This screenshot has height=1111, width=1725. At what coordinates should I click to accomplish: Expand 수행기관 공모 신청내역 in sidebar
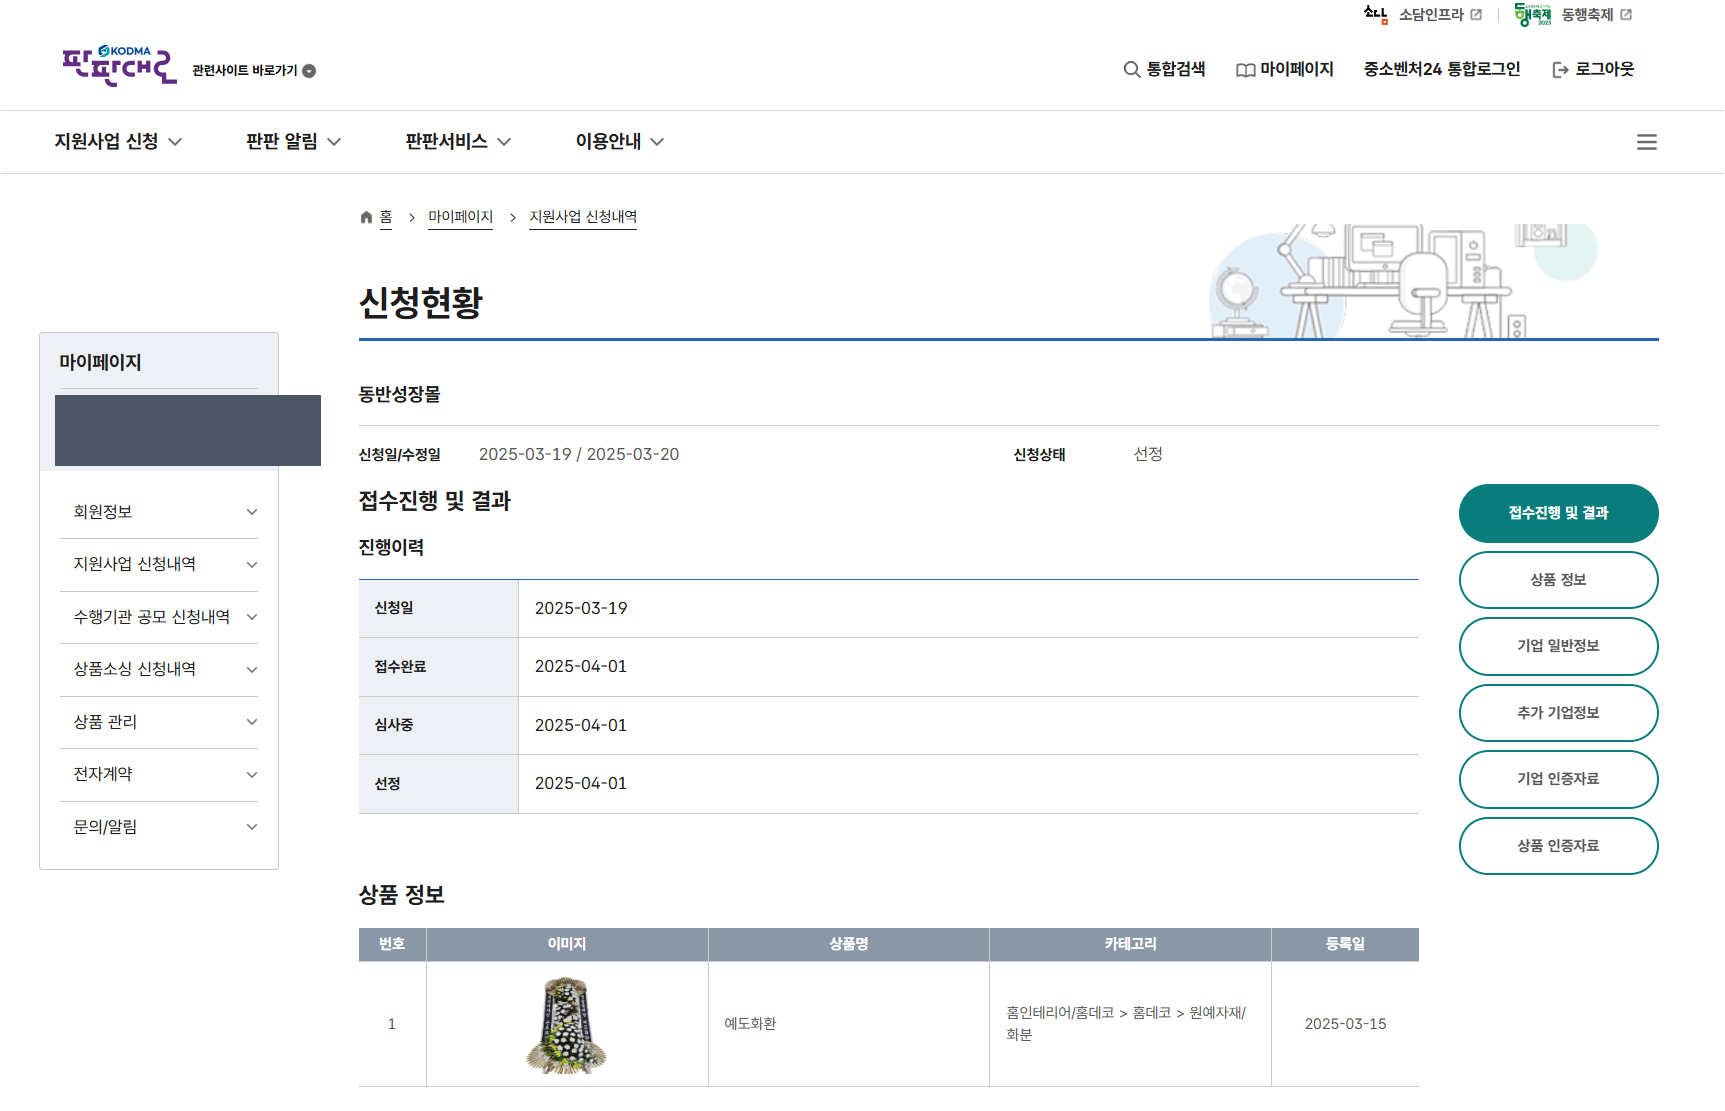point(159,617)
